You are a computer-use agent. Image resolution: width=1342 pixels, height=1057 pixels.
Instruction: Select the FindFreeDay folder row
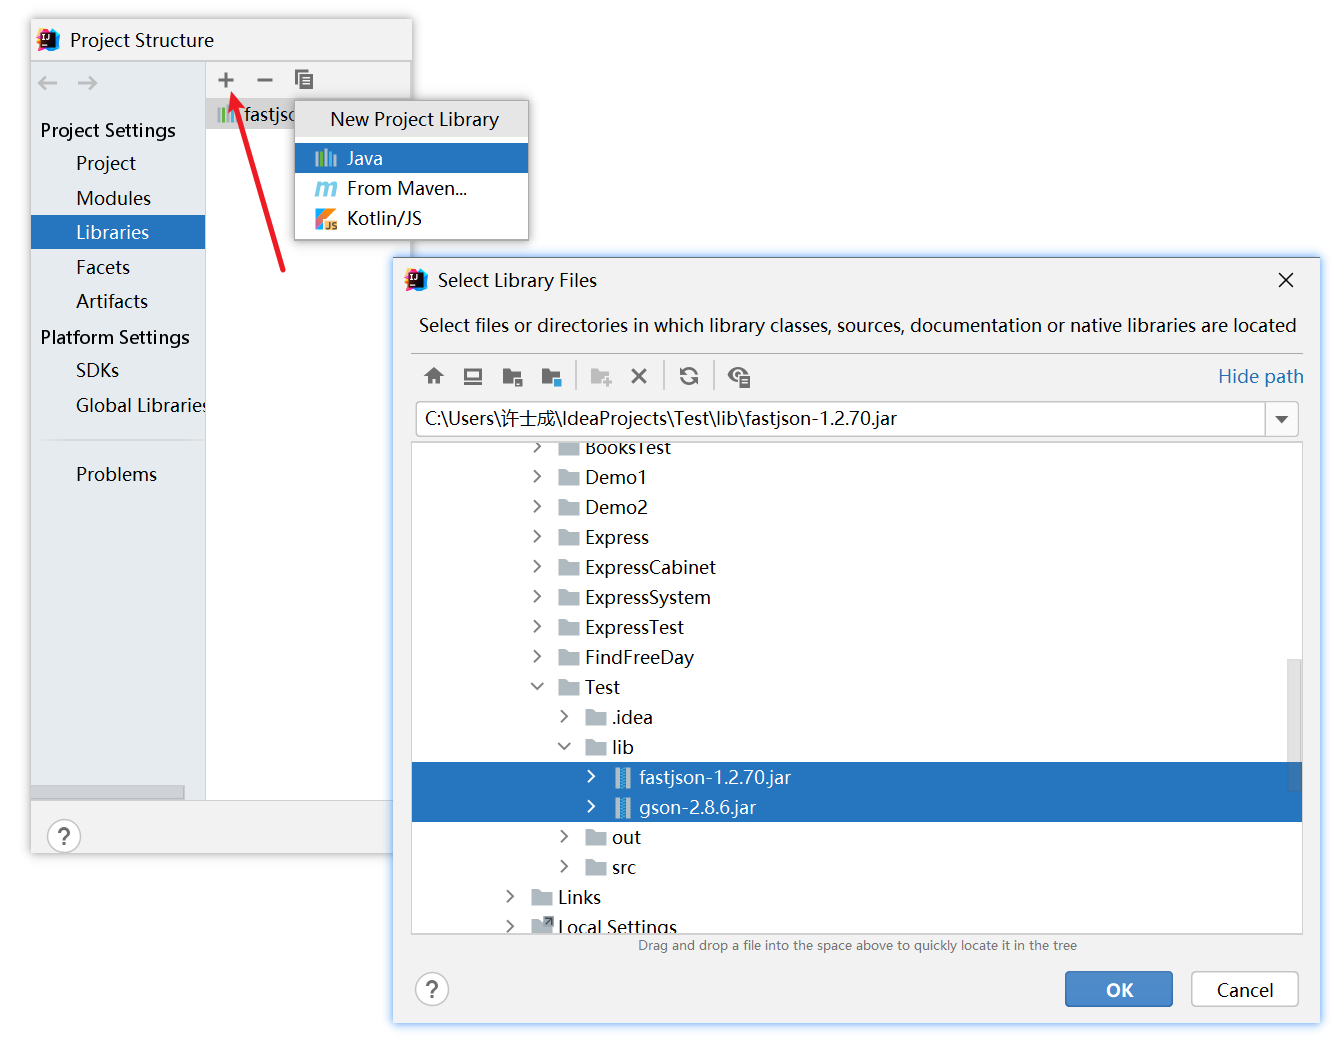pyautogui.click(x=856, y=657)
